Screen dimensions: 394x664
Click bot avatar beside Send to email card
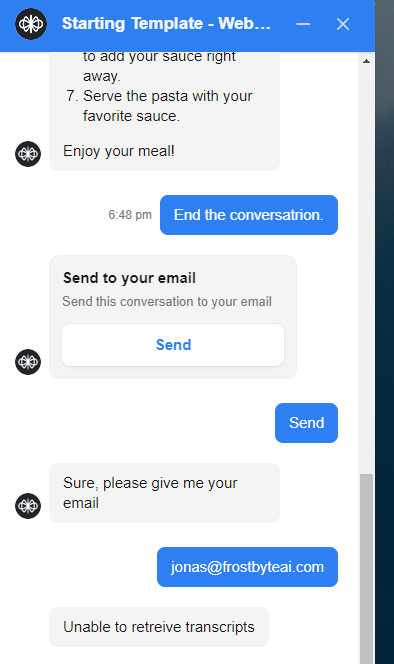click(28, 362)
